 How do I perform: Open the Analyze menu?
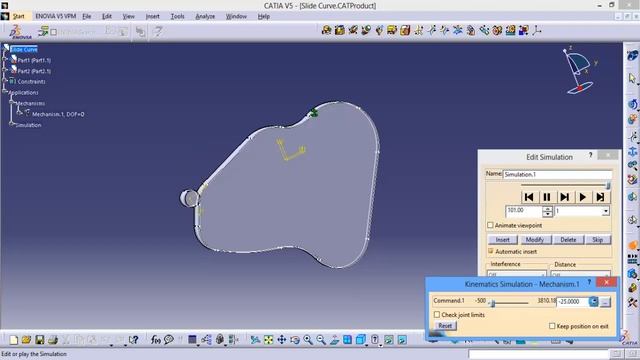tap(205, 16)
